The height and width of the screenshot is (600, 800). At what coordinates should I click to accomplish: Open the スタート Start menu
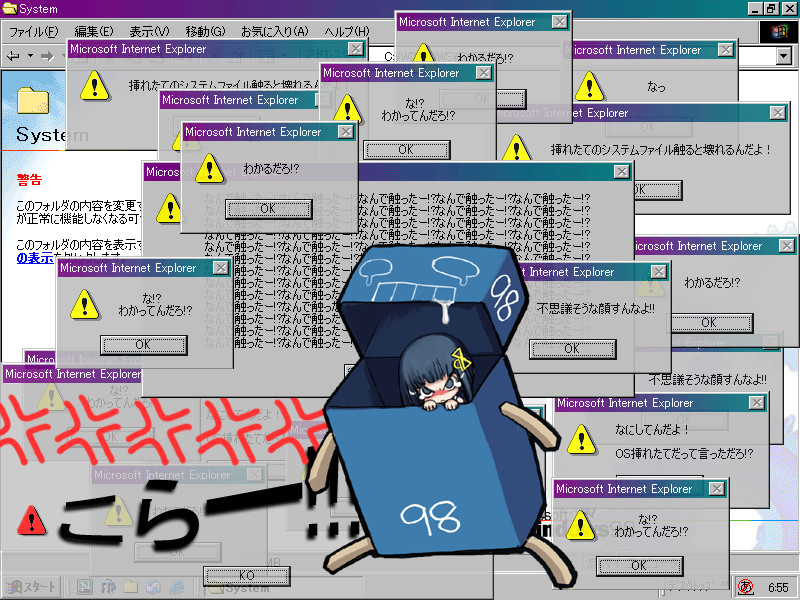(x=32, y=586)
